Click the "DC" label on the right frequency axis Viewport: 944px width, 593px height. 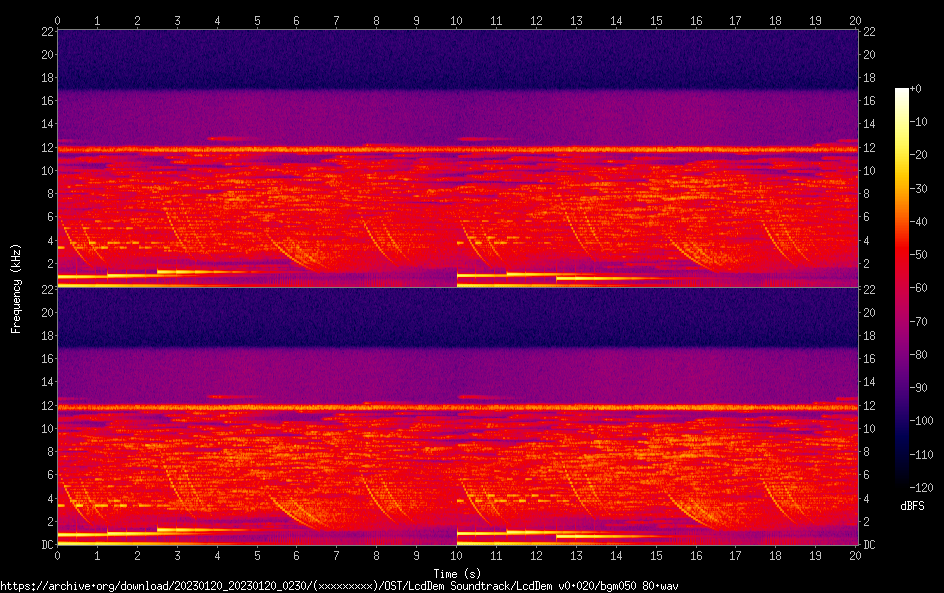click(870, 544)
